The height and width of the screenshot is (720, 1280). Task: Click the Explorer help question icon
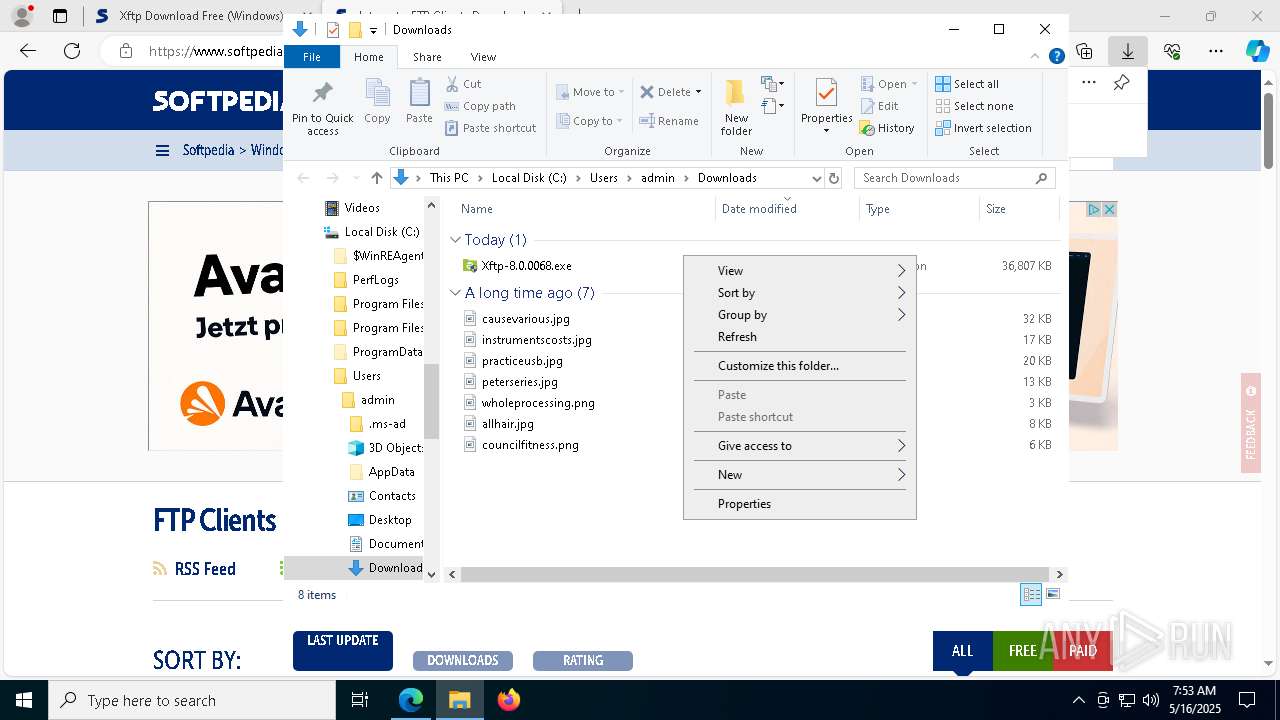1056,57
